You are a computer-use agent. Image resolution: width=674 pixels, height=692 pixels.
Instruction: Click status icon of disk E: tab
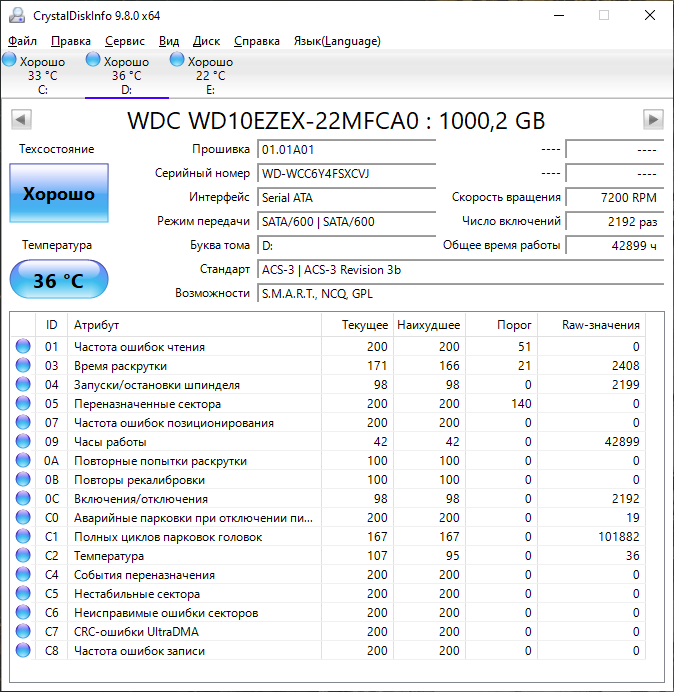tap(177, 59)
